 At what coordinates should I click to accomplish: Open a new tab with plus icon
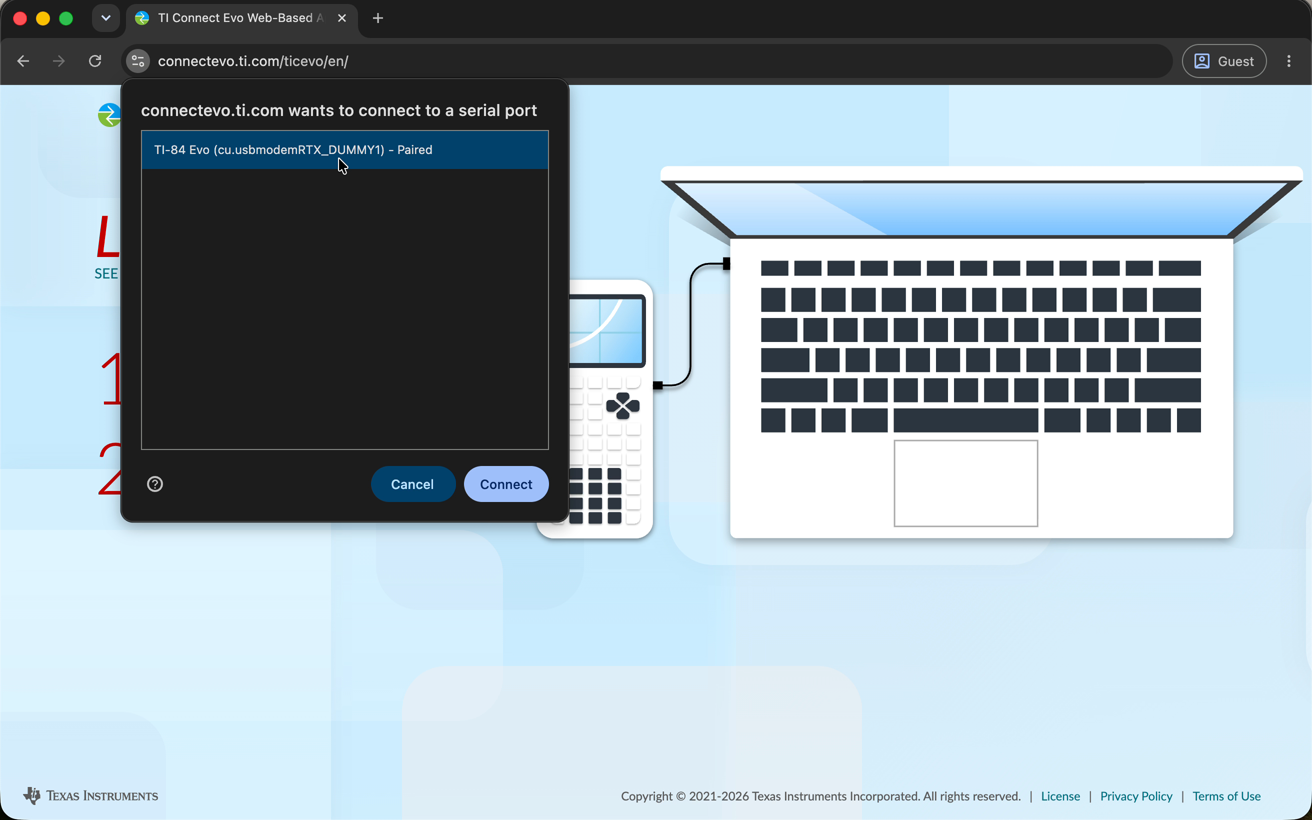click(x=378, y=18)
